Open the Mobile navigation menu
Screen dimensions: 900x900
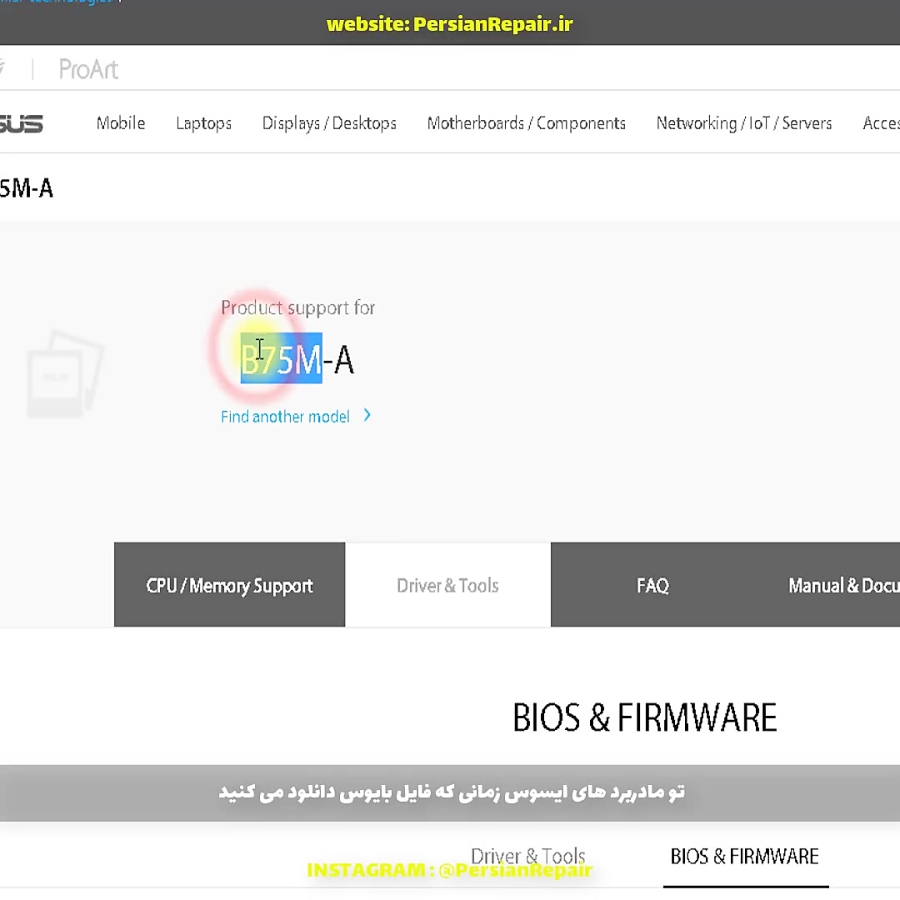click(120, 123)
